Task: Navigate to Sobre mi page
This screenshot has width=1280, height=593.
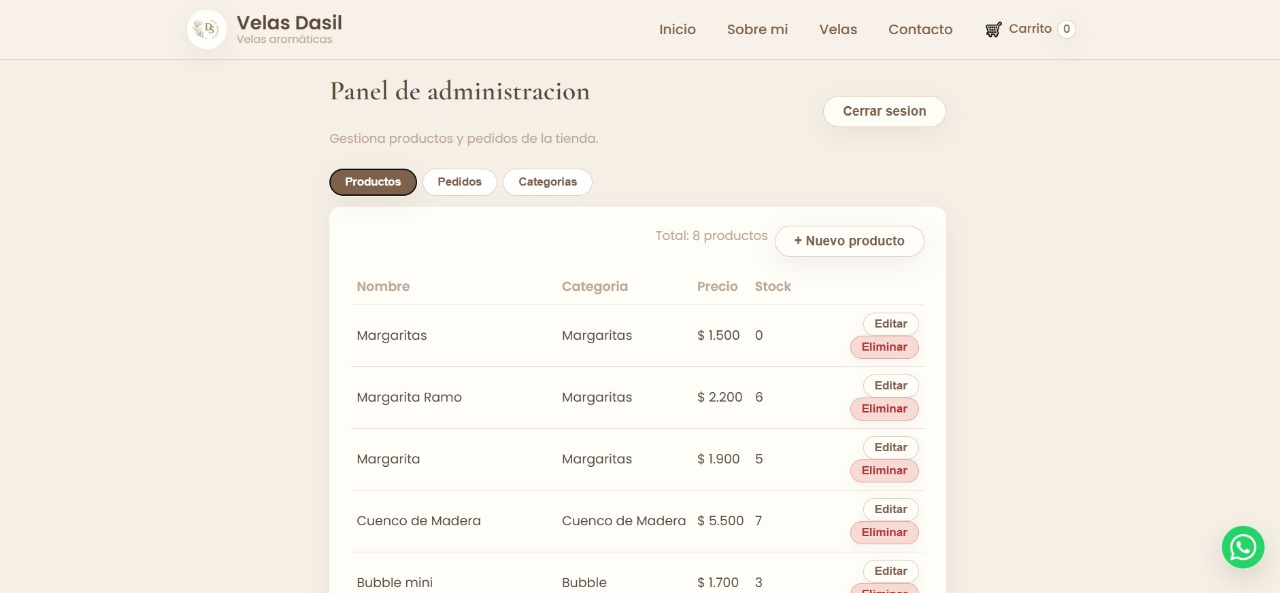Action: click(x=757, y=29)
